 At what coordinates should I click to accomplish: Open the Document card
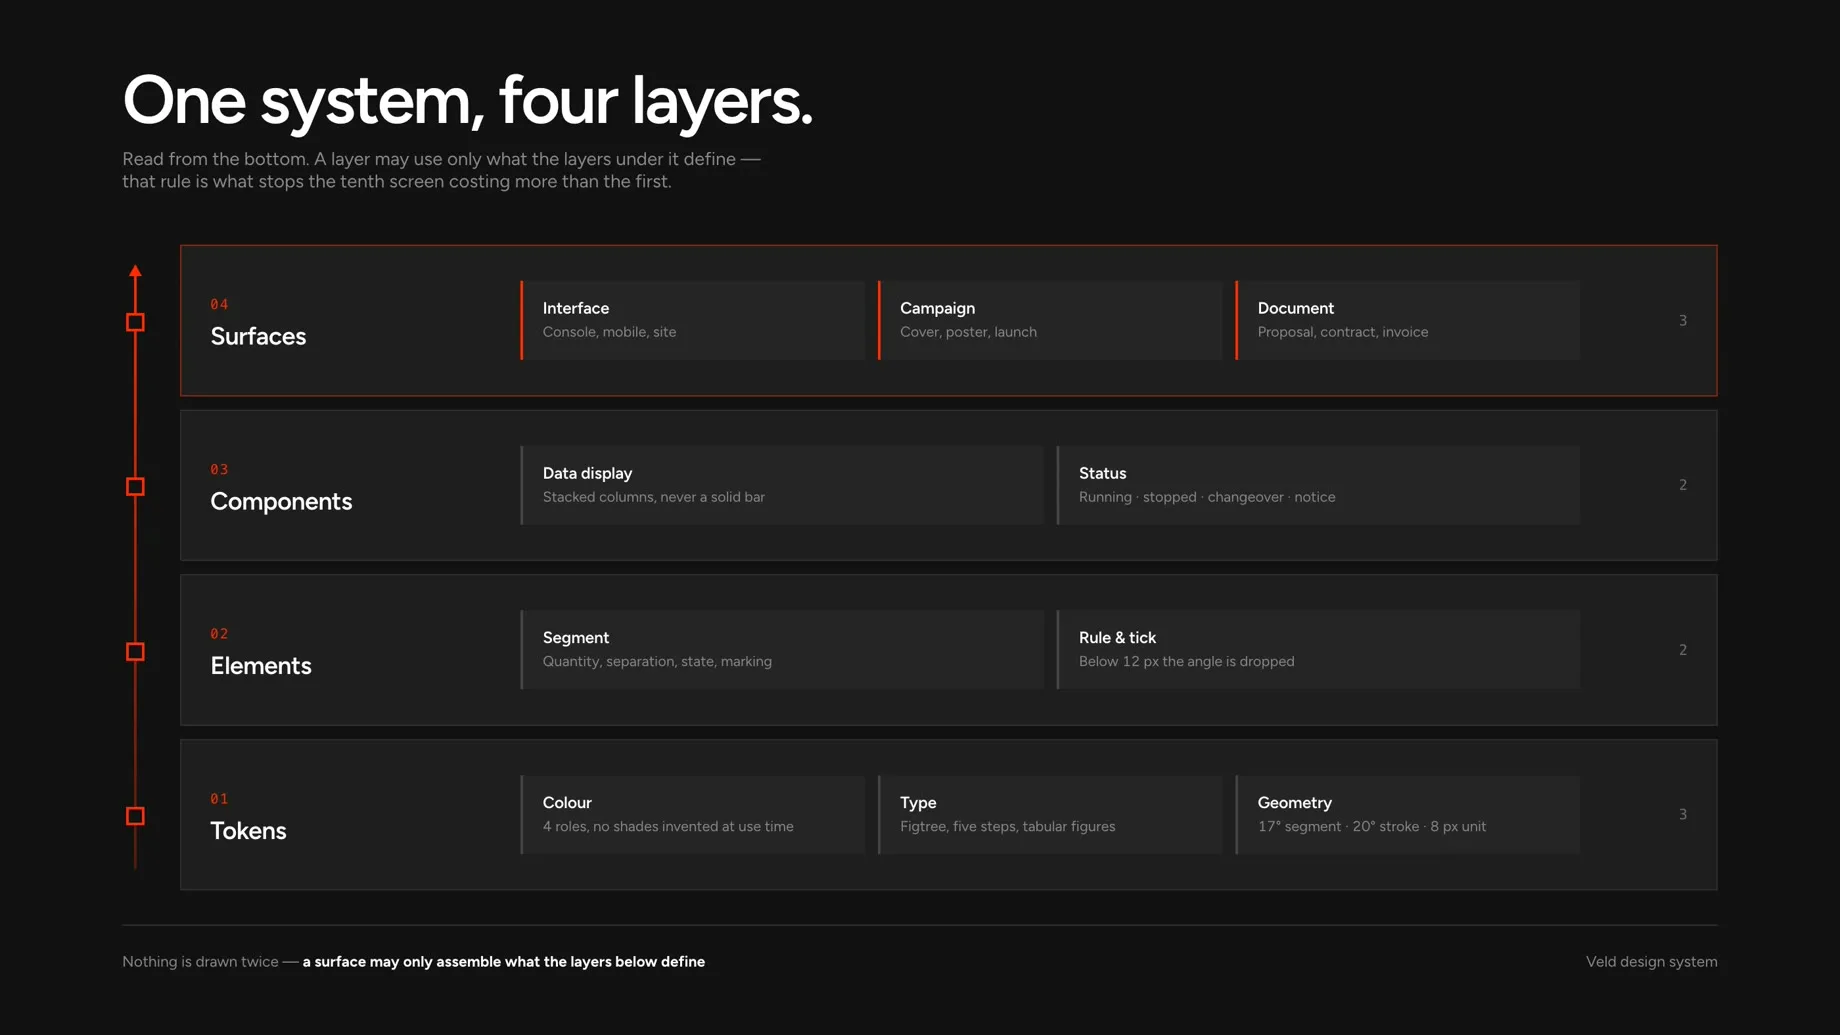click(1408, 320)
